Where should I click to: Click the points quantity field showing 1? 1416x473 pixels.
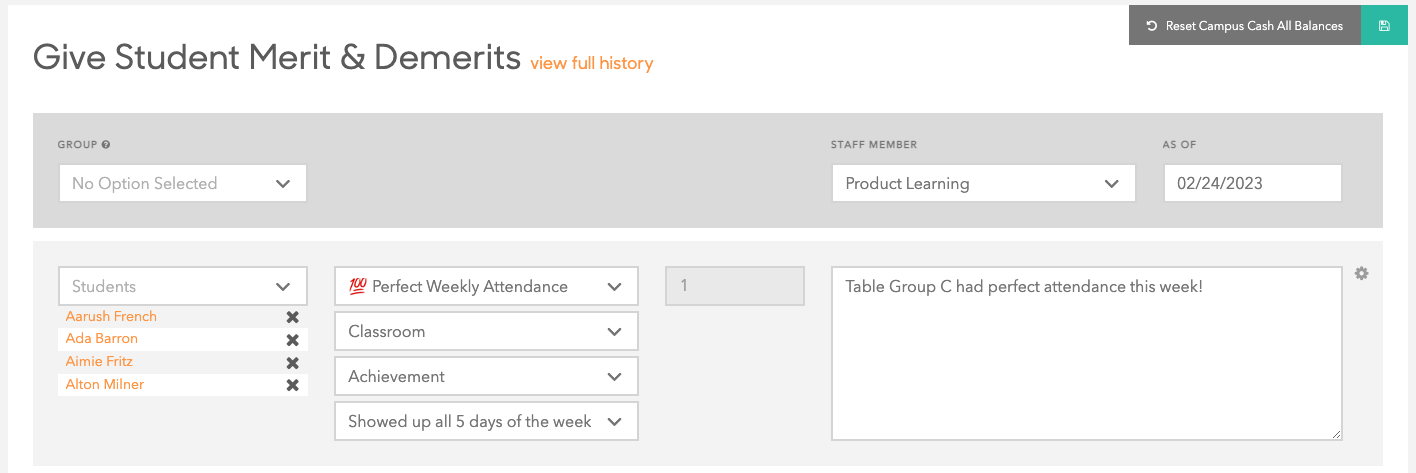coord(735,286)
